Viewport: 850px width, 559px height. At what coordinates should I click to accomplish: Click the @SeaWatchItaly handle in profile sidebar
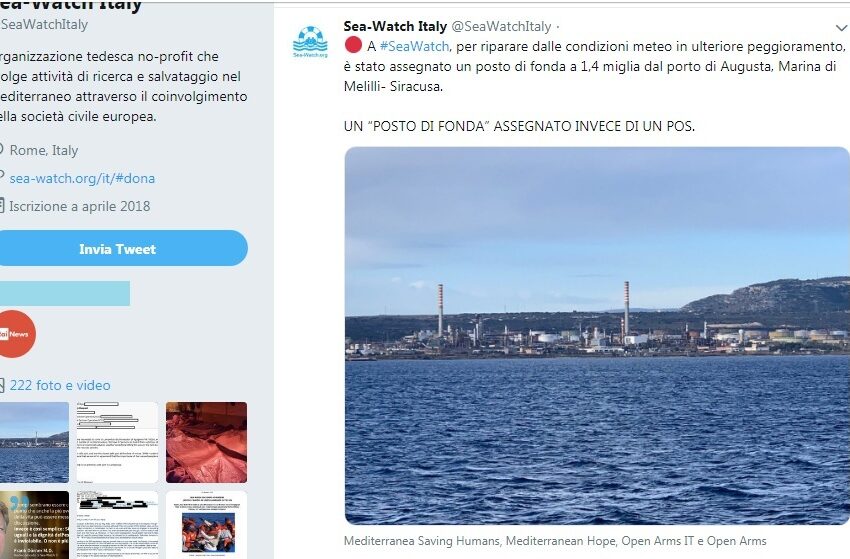coord(43,24)
